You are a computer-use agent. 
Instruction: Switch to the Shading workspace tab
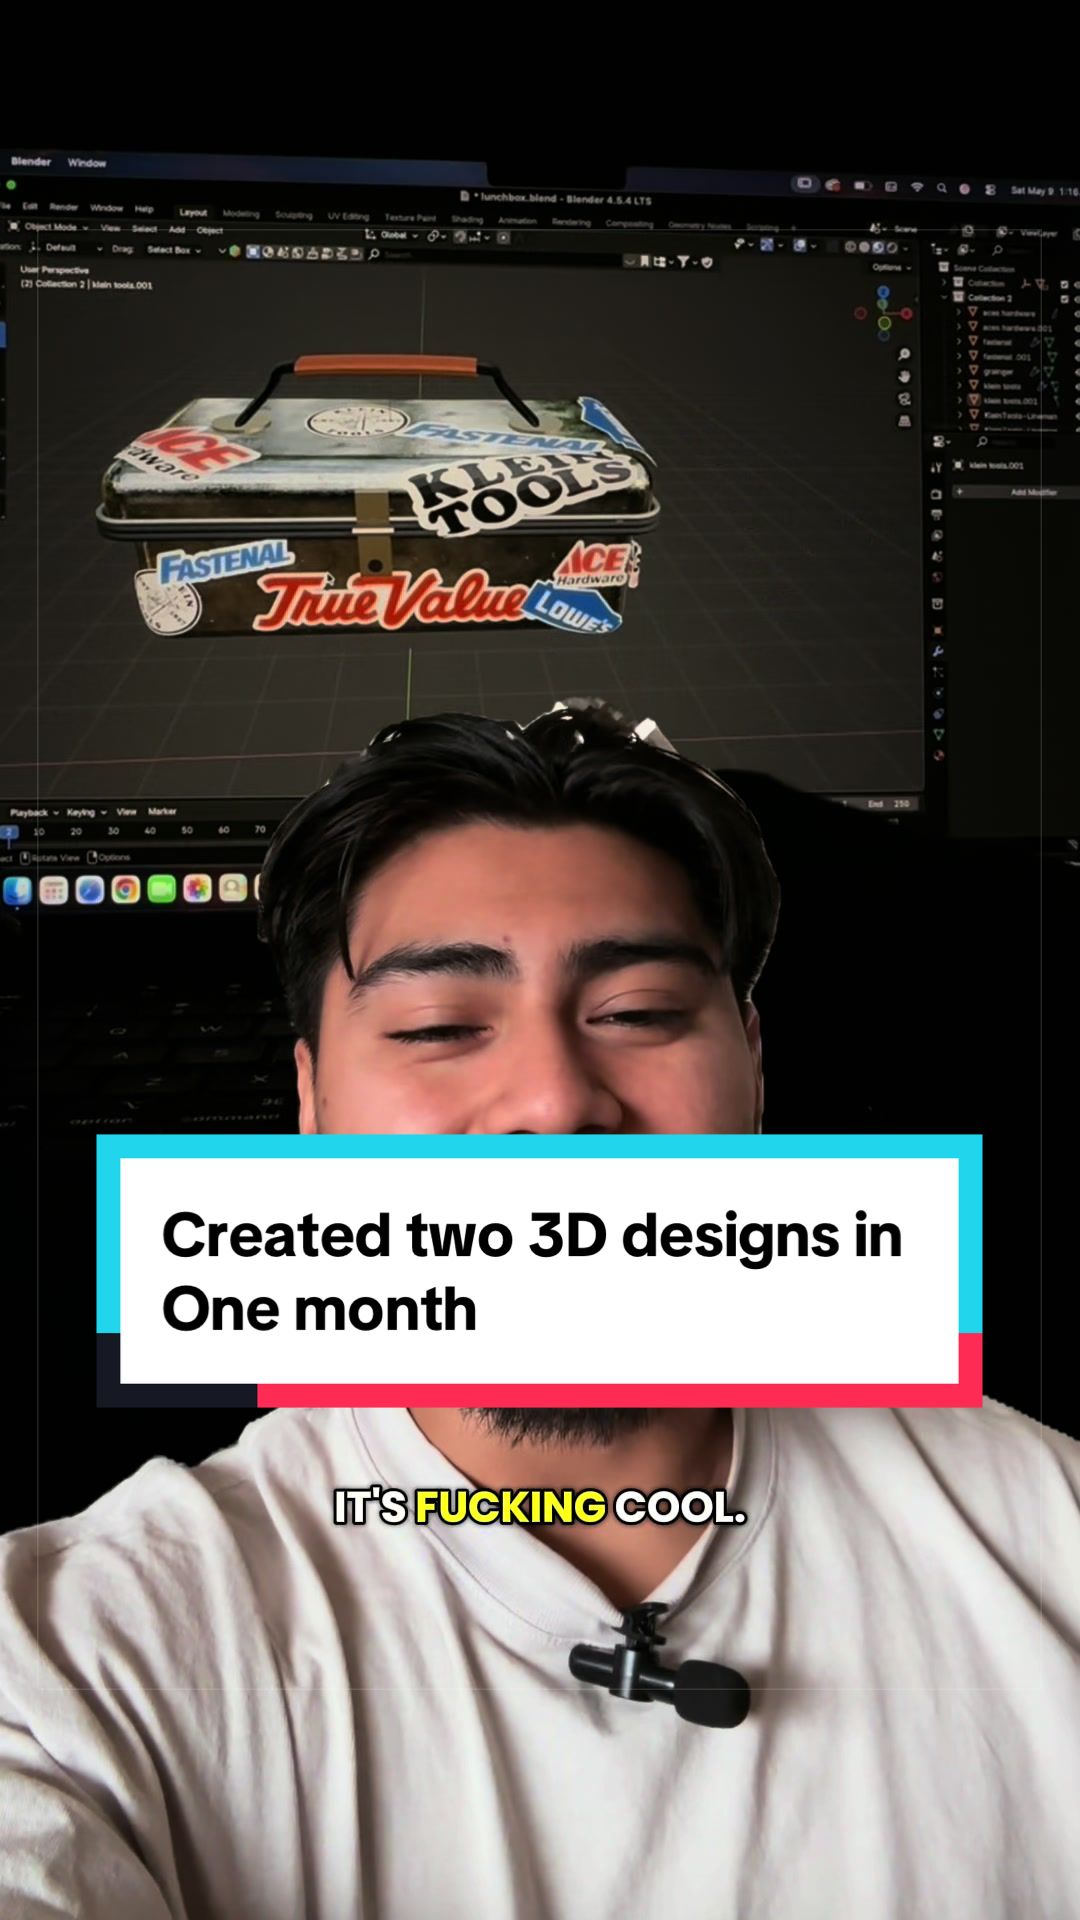click(x=467, y=219)
